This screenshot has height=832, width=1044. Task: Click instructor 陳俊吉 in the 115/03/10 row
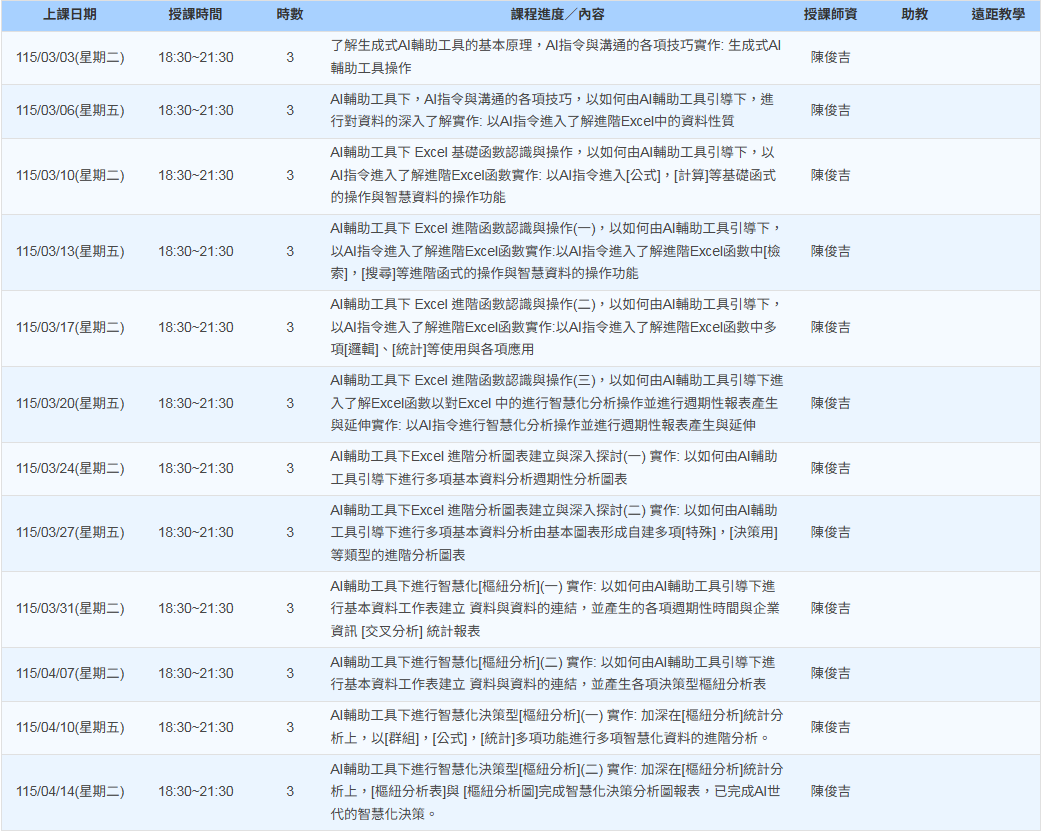click(830, 175)
